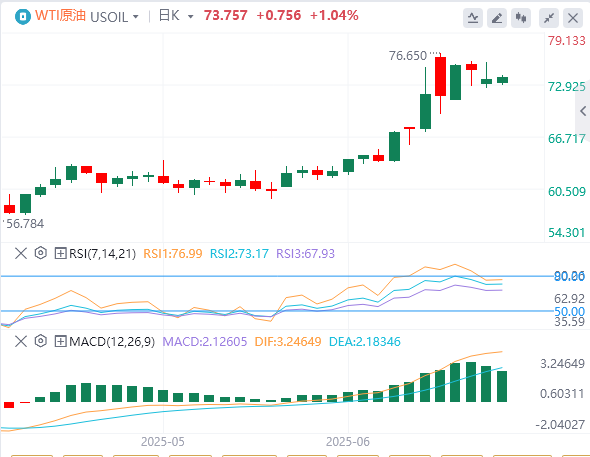The height and width of the screenshot is (457, 590).
Task: Click the 76.650 high price label
Action: [x=408, y=56]
